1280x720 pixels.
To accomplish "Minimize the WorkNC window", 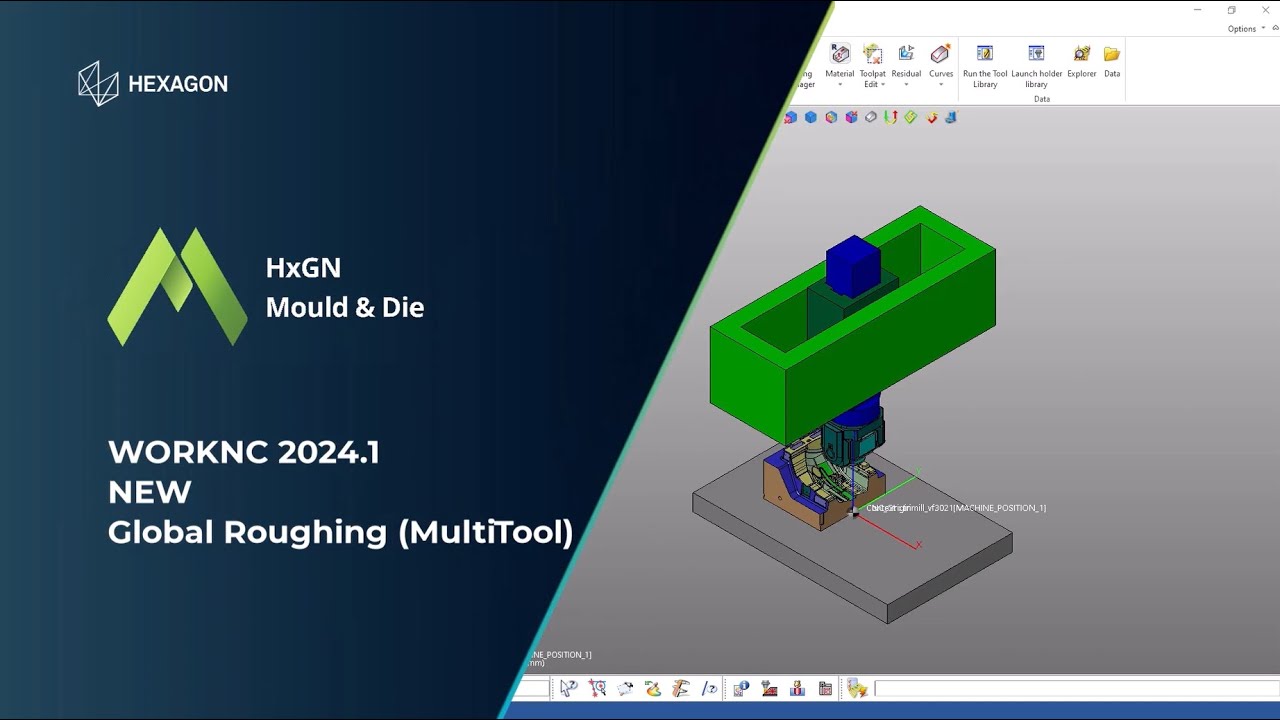I will tap(1198, 10).
